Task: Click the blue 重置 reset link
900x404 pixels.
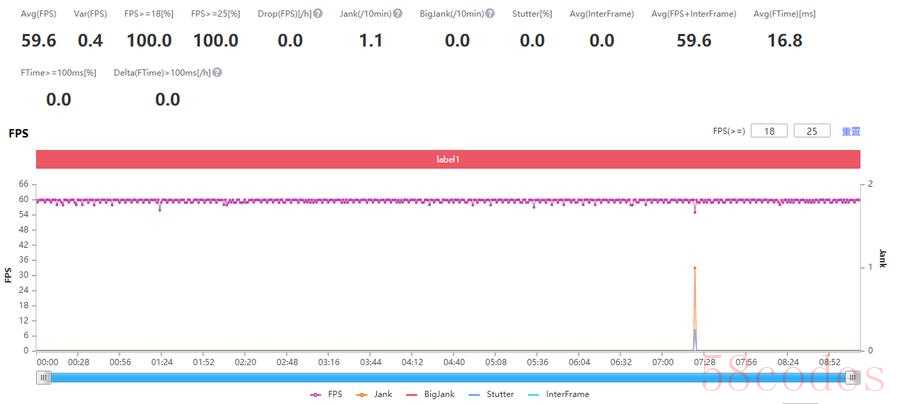Action: click(x=850, y=131)
